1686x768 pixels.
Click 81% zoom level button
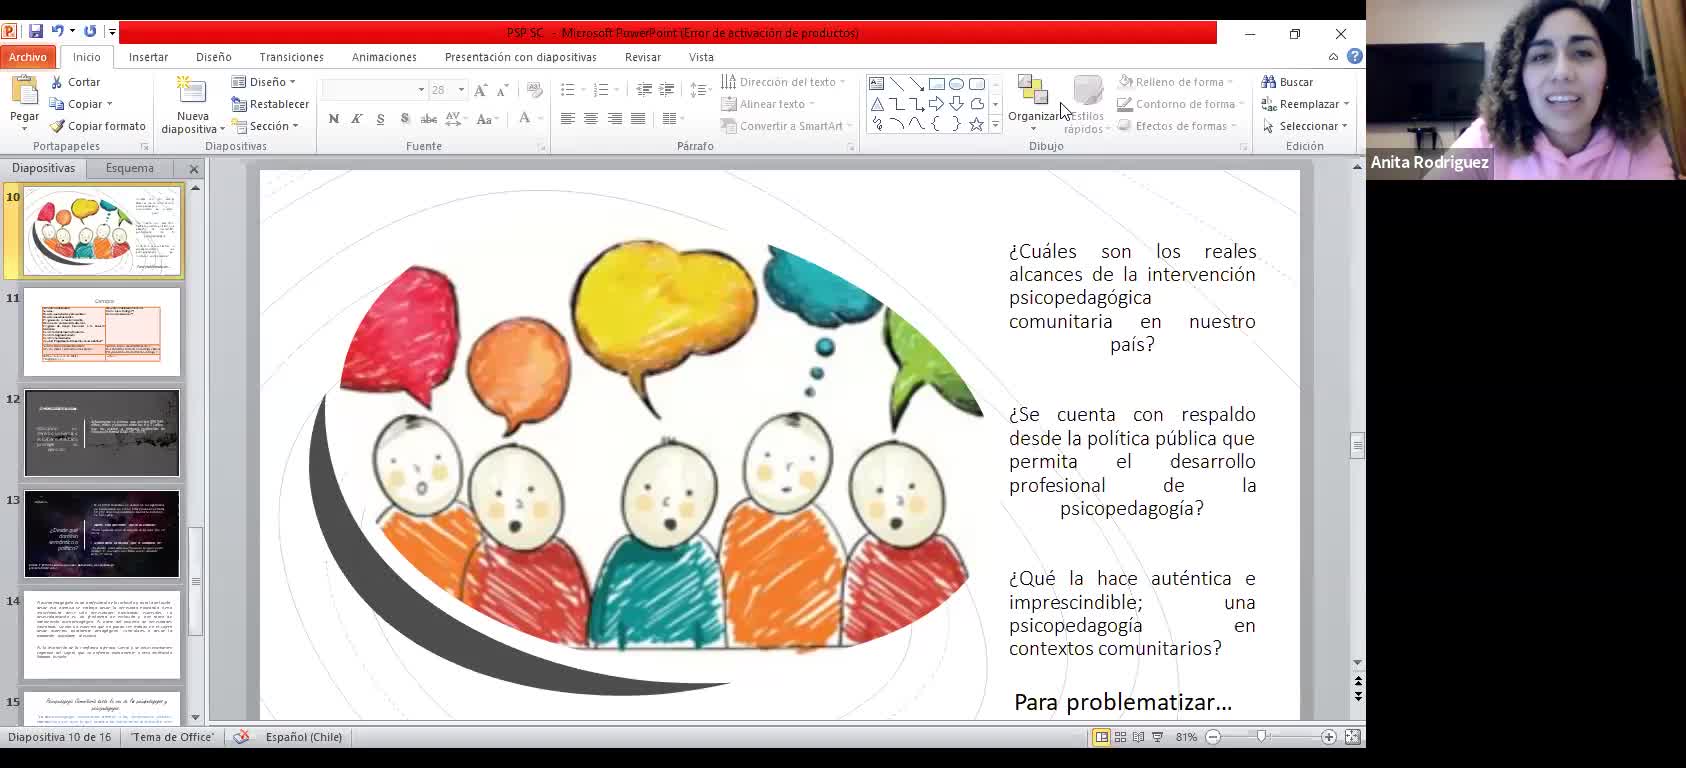pyautogui.click(x=1186, y=737)
